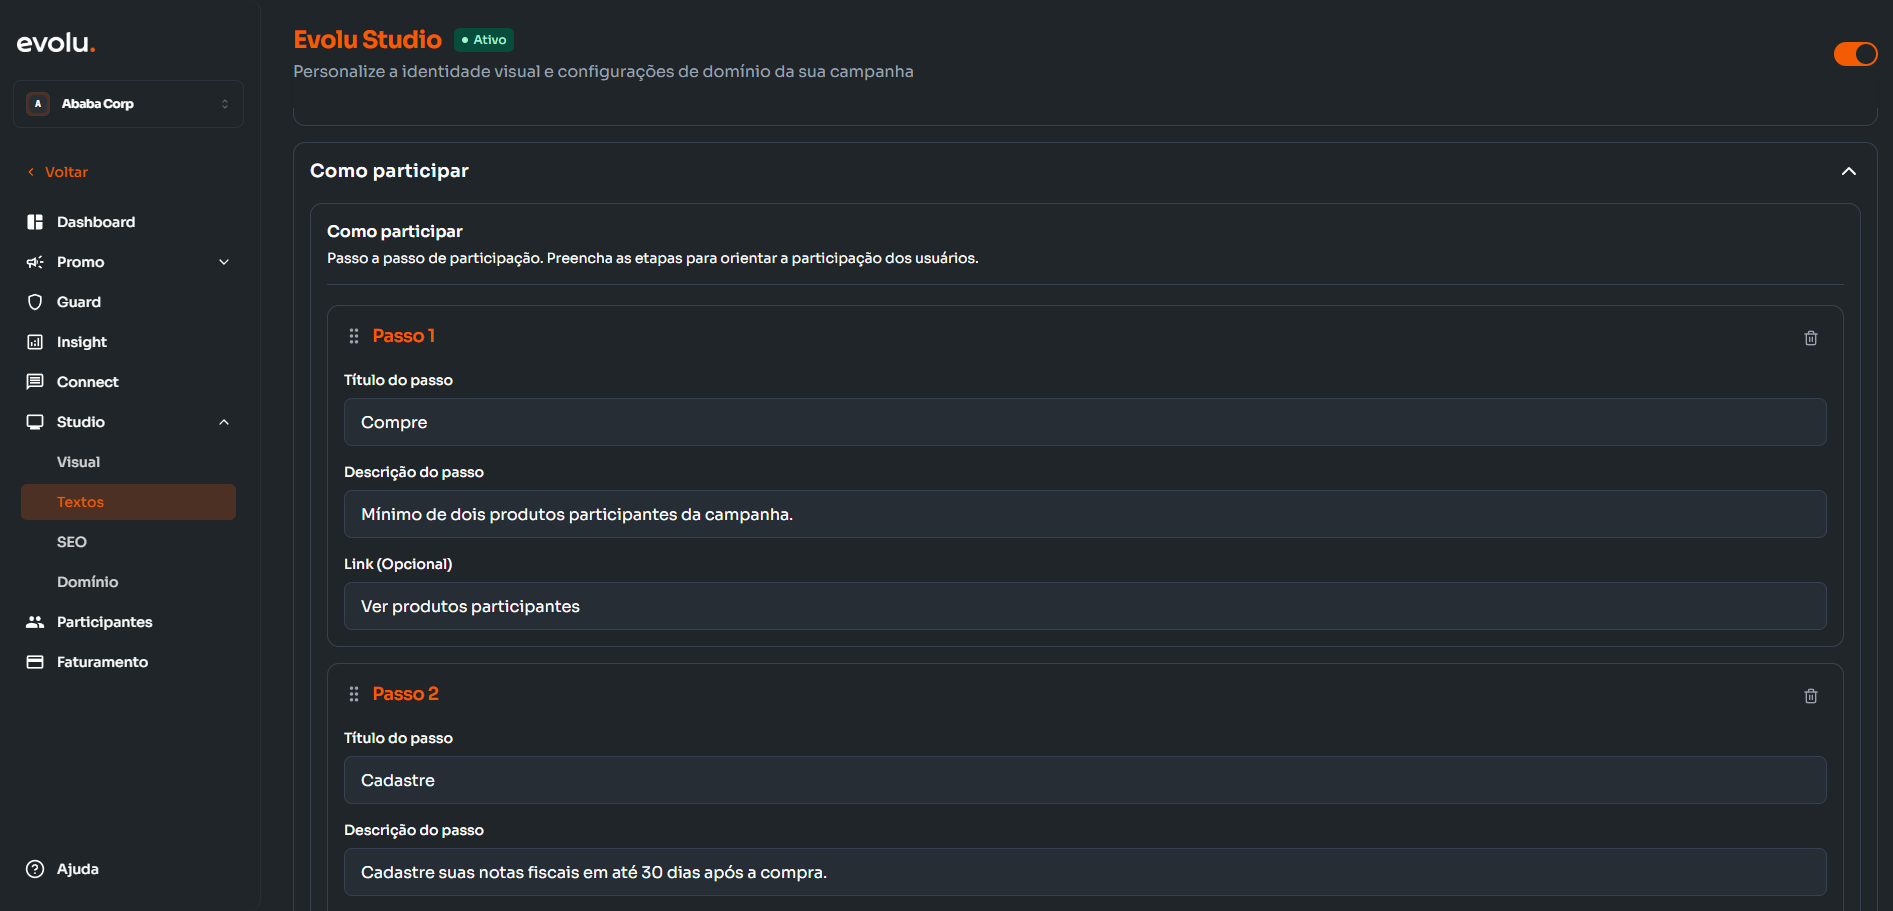Grab the Passo 1 drag handle
Viewport: 1893px width, 911px height.
pos(354,336)
